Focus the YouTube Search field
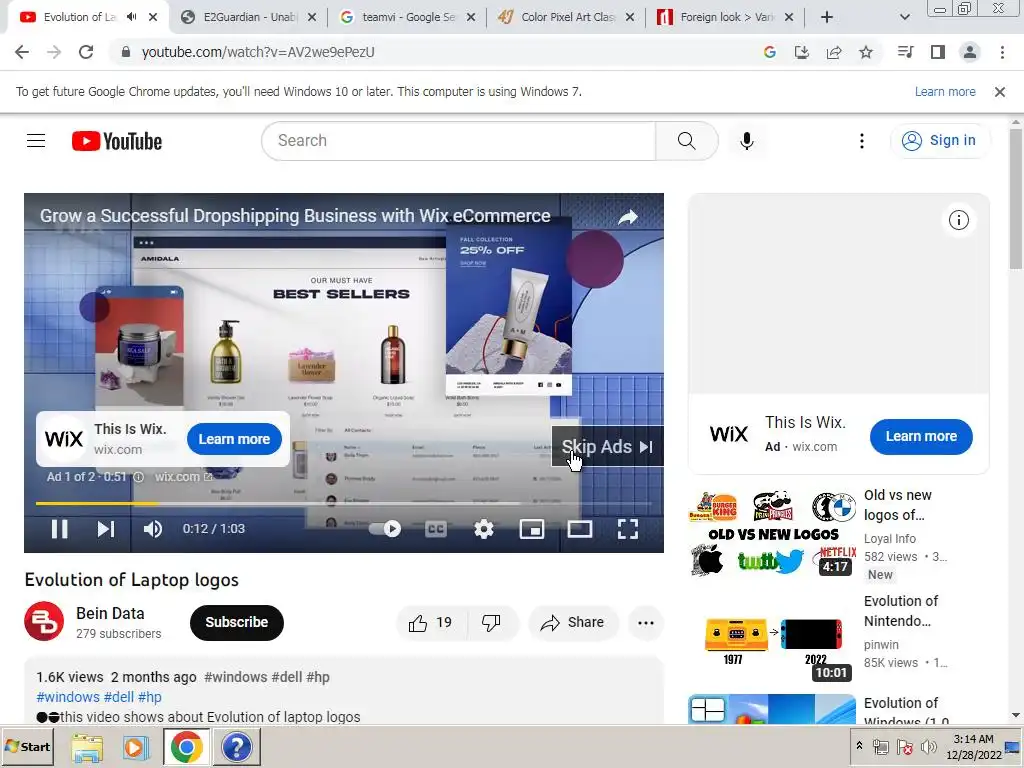1024x768 pixels. coord(458,140)
